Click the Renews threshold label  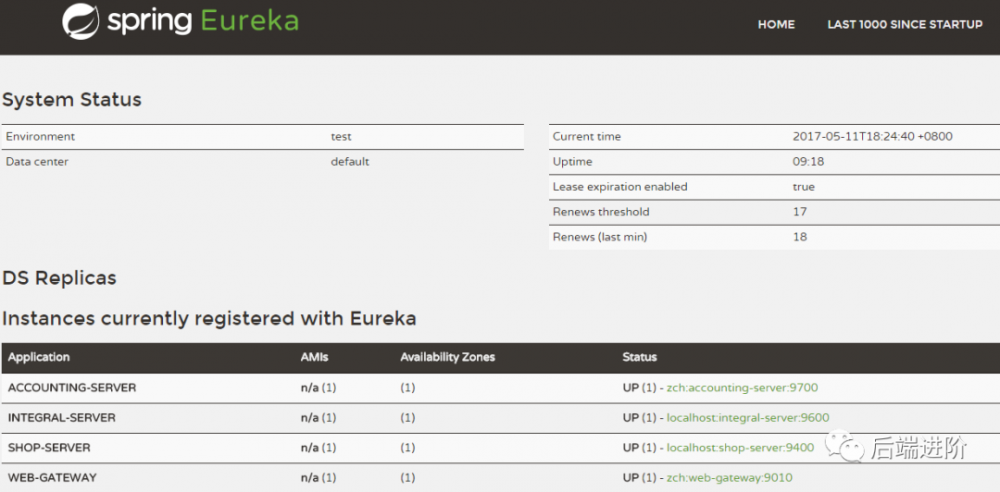tap(601, 211)
